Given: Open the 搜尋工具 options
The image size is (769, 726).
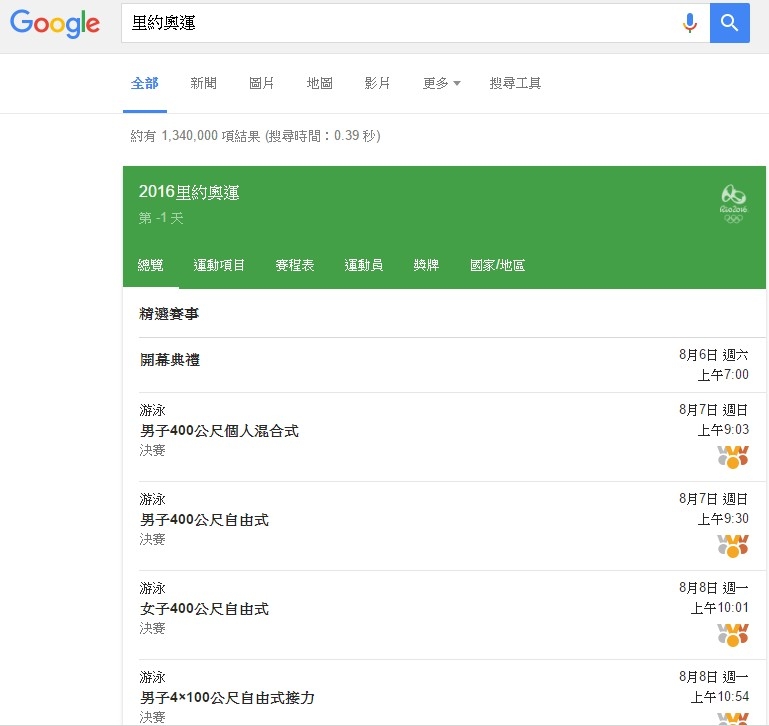Looking at the screenshot, I should coord(515,83).
